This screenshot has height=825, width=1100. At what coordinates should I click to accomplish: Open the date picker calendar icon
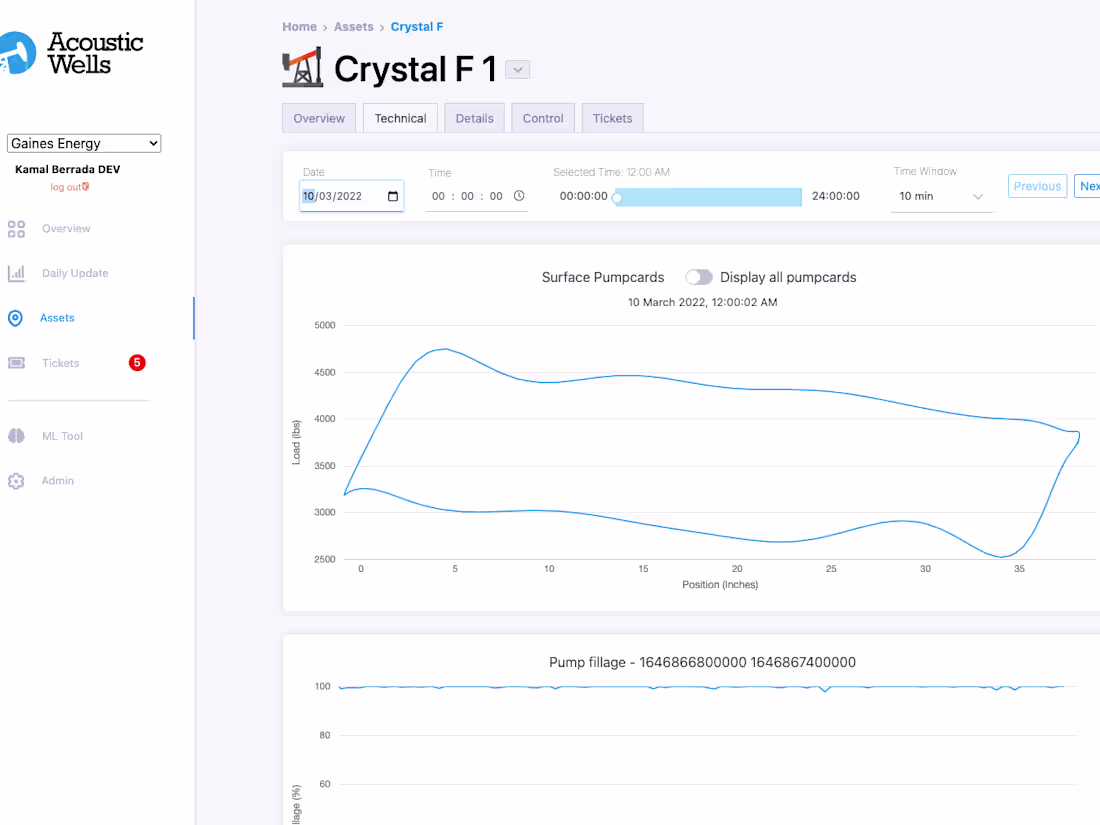[393, 196]
